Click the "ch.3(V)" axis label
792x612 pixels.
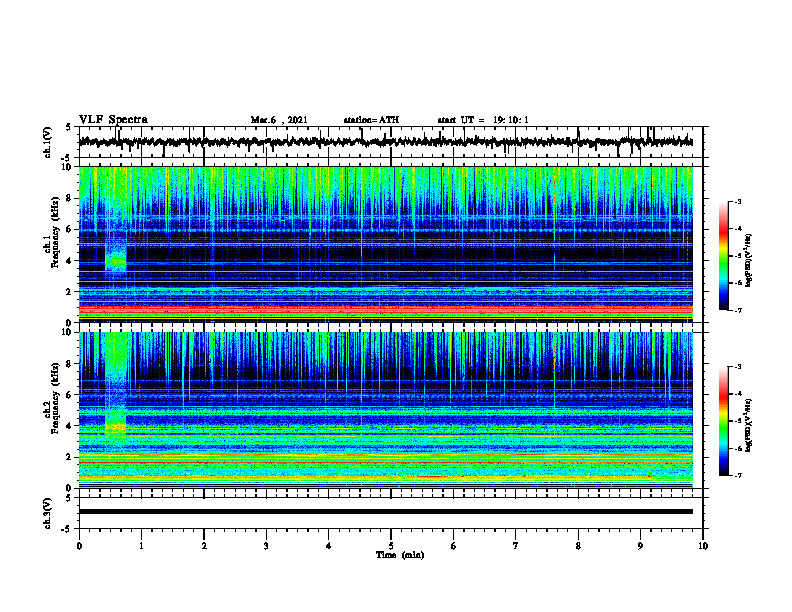point(48,513)
